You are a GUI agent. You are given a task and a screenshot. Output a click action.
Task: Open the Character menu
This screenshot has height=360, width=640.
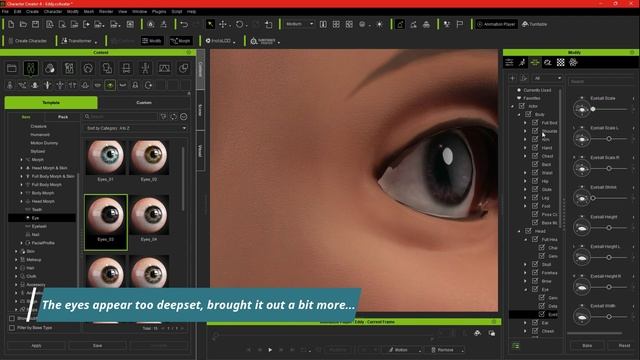[53, 12]
